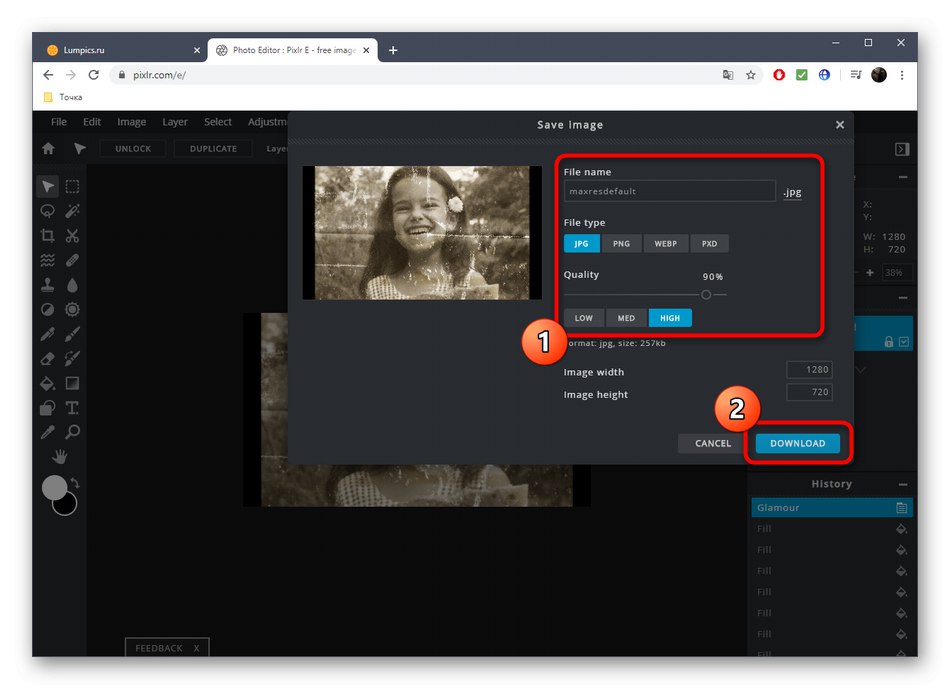Select the Sponge tool
The width and height of the screenshot is (950, 689).
72,310
